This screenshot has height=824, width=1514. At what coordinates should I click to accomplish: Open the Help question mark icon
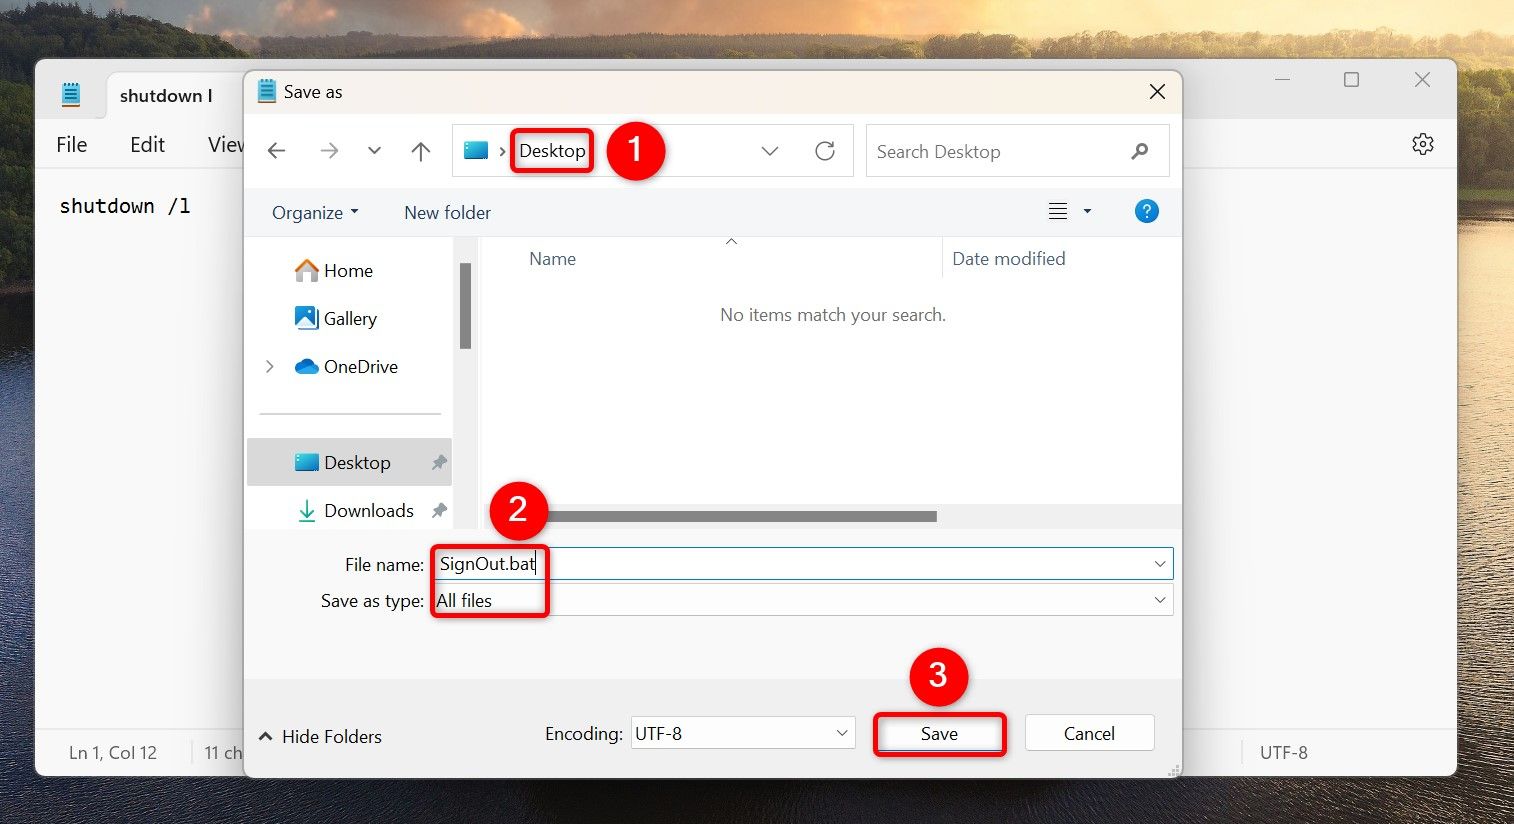coord(1146,211)
